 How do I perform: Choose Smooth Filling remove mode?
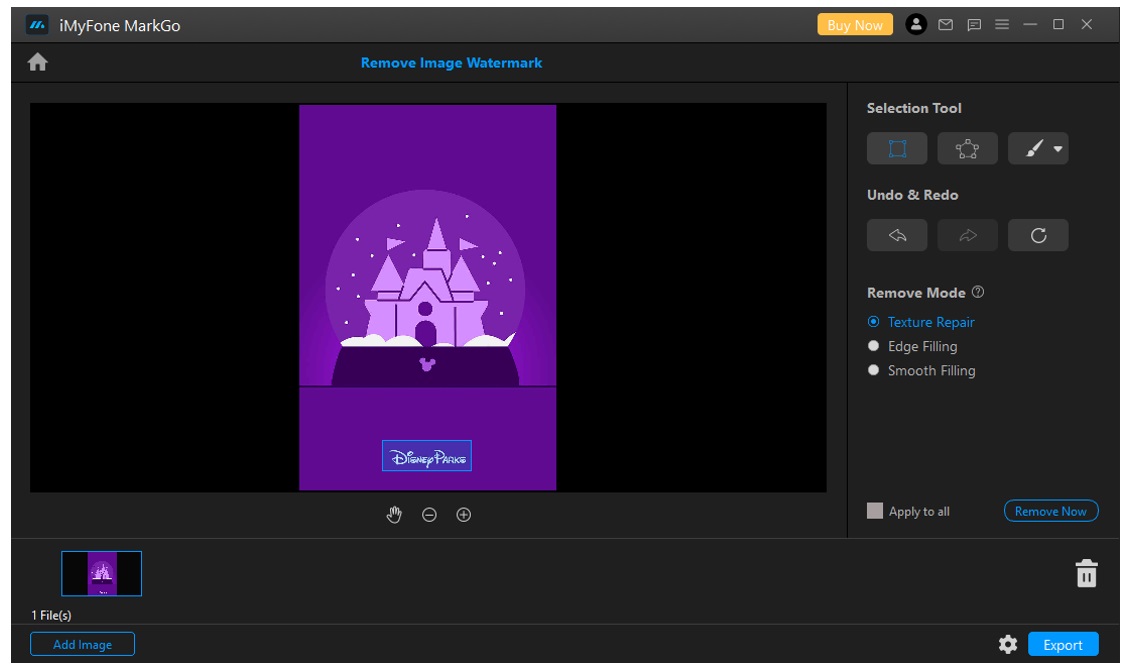tap(921, 370)
